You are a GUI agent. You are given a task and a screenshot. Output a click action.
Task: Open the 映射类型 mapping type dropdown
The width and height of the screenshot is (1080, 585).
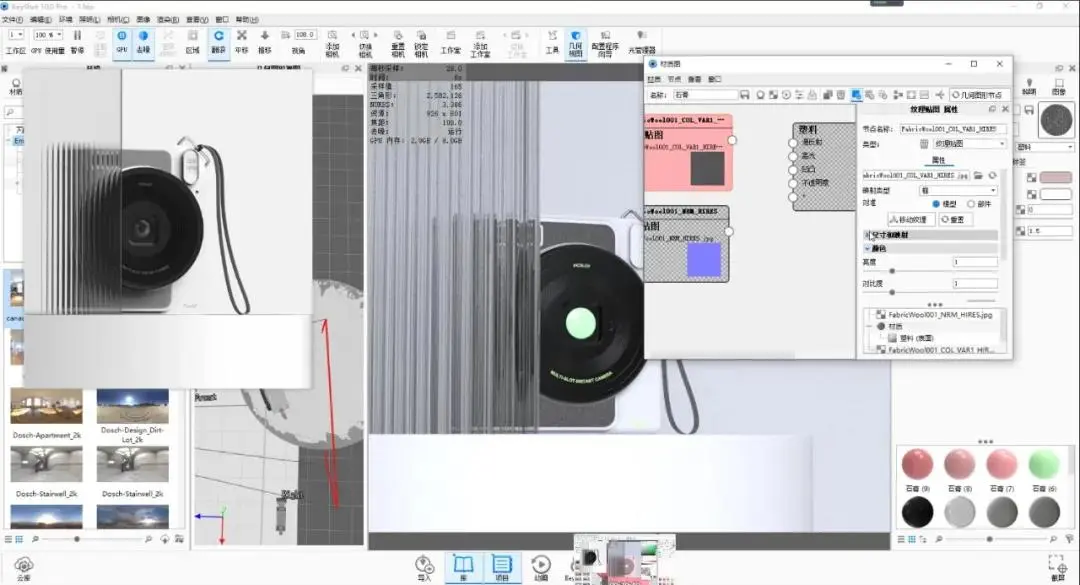pyautogui.click(x=959, y=190)
